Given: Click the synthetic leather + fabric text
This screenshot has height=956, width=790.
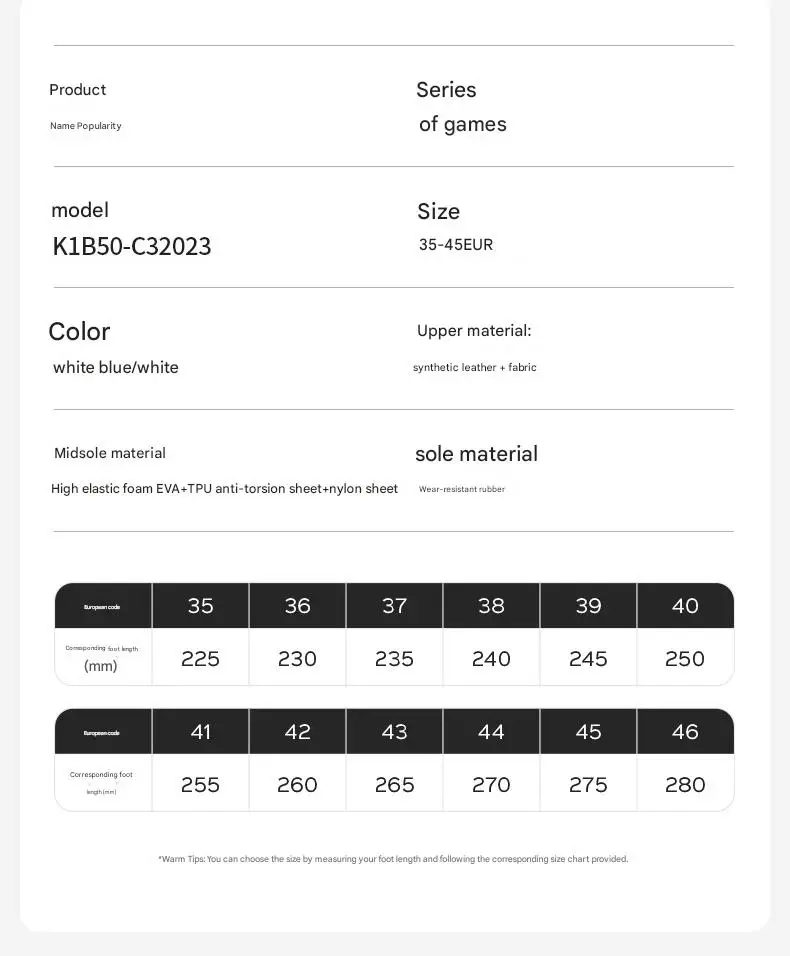Looking at the screenshot, I should click(475, 367).
